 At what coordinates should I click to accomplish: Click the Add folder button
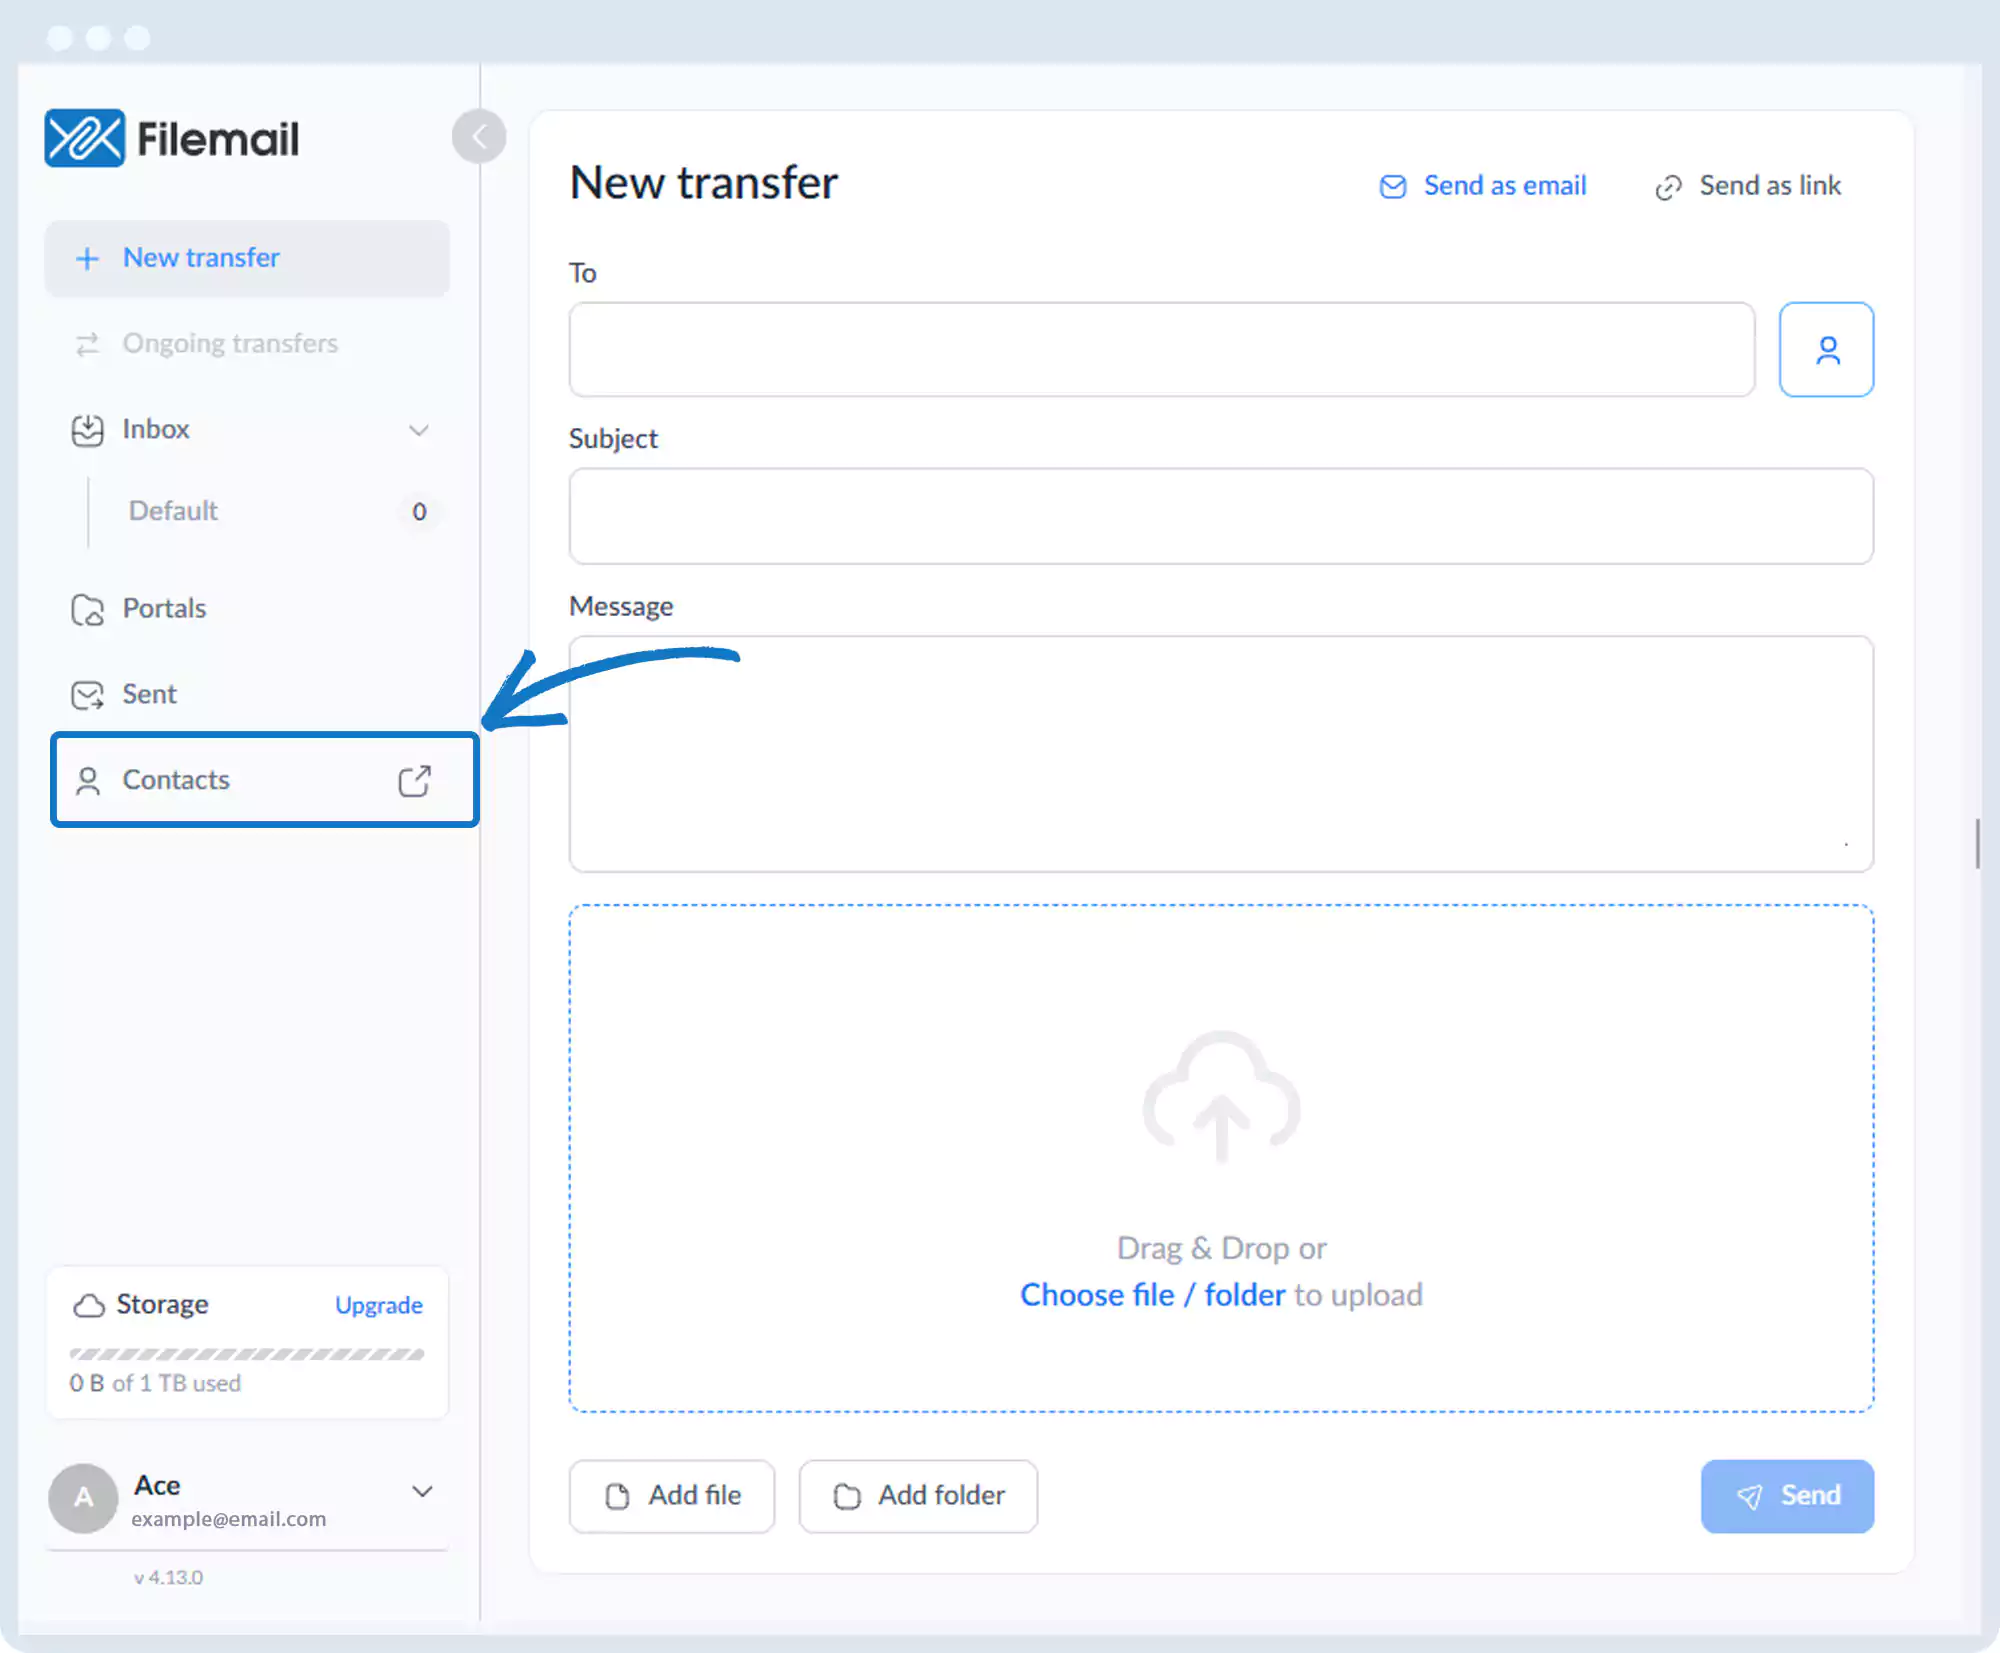pos(918,1496)
